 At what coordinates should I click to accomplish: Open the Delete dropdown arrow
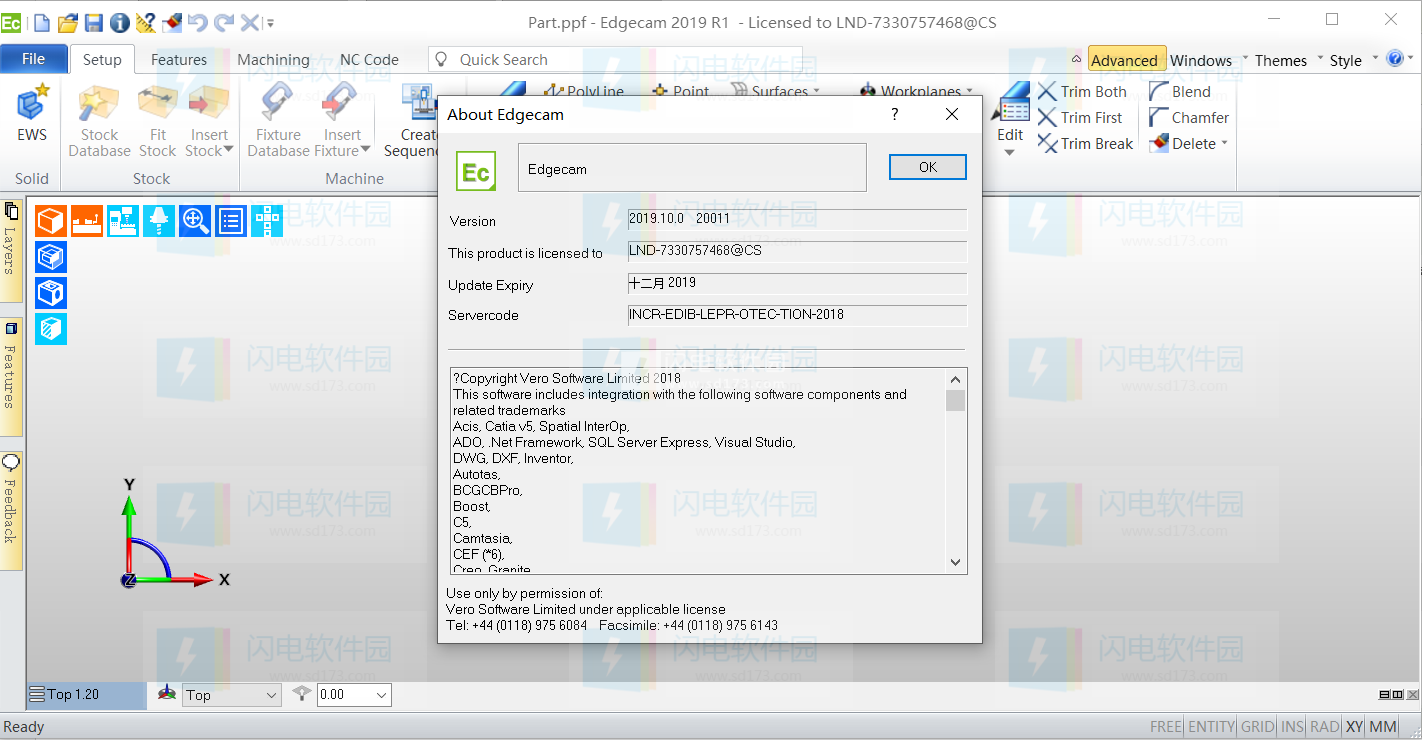point(1224,143)
